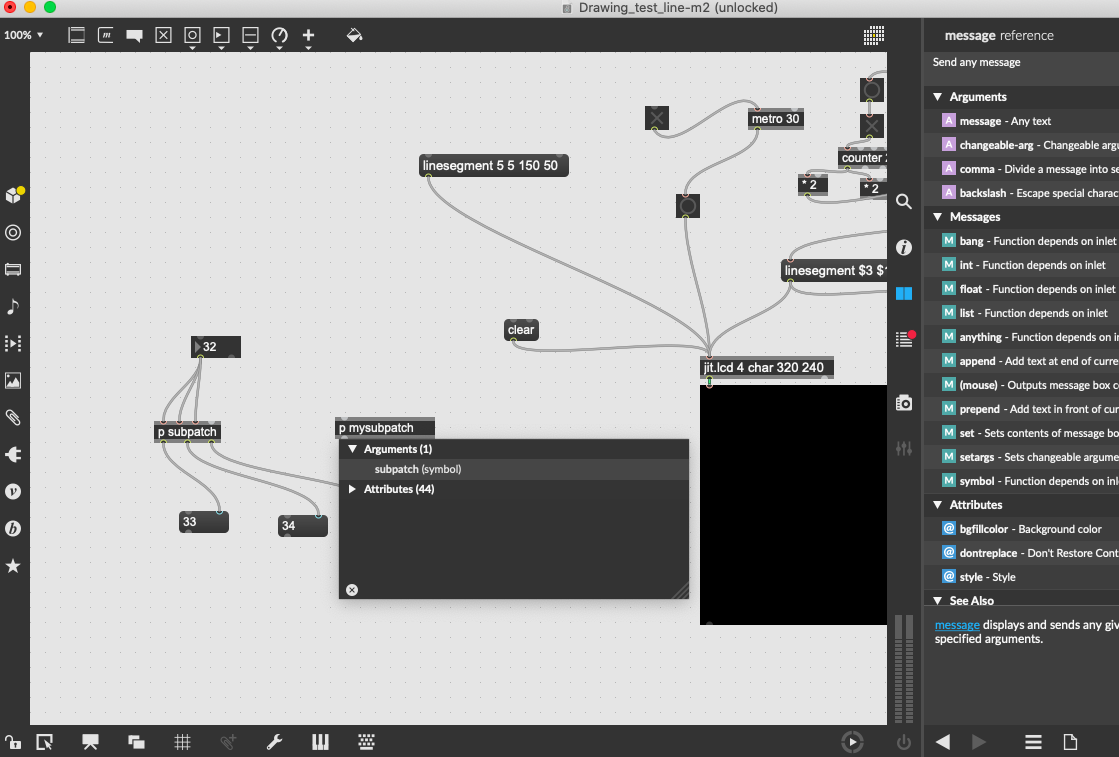The height and width of the screenshot is (757, 1119).
Task: Open the camera snapshots icon
Action: 904,403
